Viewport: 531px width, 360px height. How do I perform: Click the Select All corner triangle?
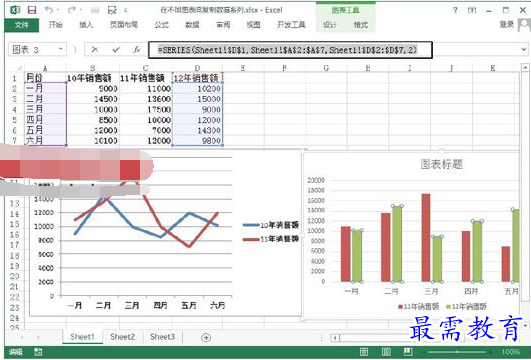pyautogui.click(x=19, y=69)
